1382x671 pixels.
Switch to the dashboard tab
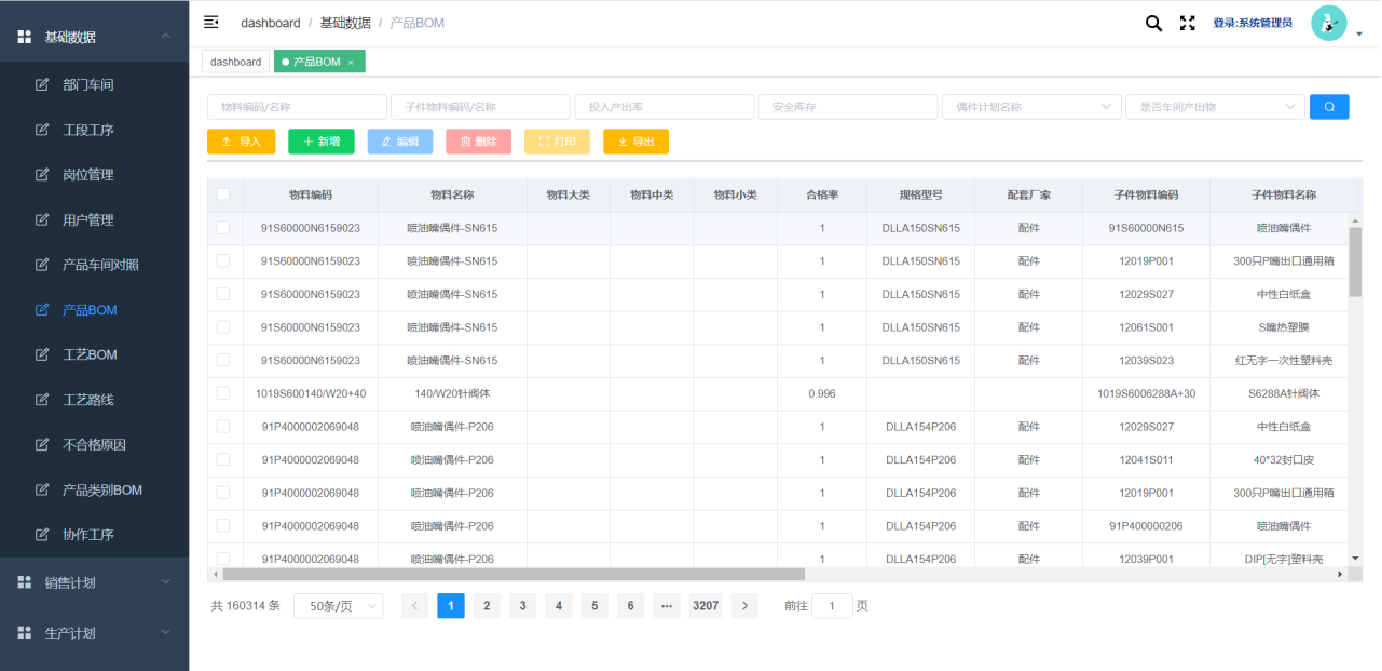pos(236,62)
